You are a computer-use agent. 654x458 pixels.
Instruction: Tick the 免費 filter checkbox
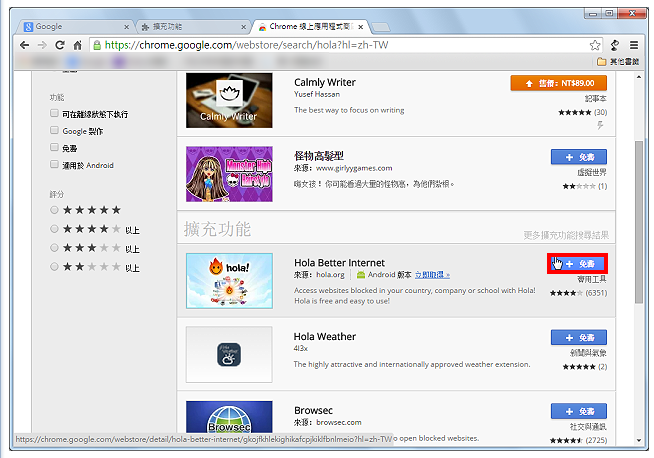(x=54, y=147)
